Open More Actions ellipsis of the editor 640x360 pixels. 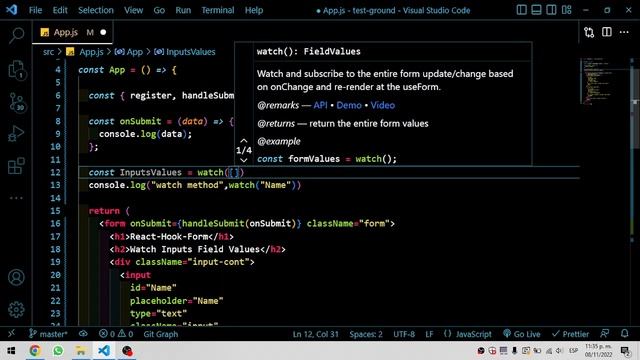click(x=624, y=32)
